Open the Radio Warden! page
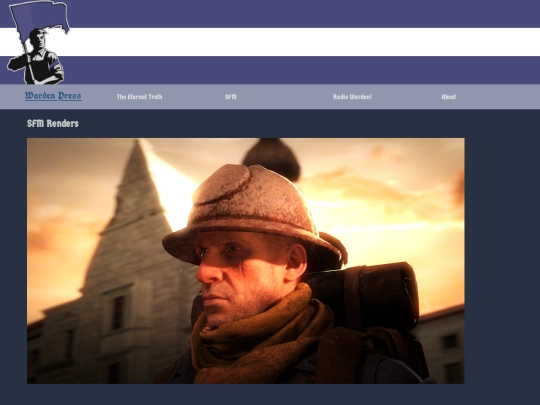This screenshot has width=540, height=405. tap(352, 97)
